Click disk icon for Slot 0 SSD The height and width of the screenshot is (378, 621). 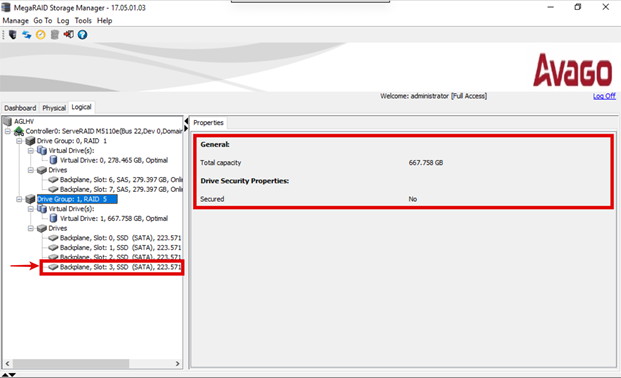[x=53, y=238]
